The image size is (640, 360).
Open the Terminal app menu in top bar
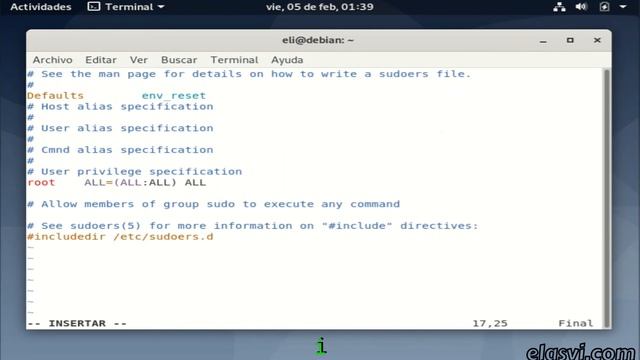click(x=126, y=7)
